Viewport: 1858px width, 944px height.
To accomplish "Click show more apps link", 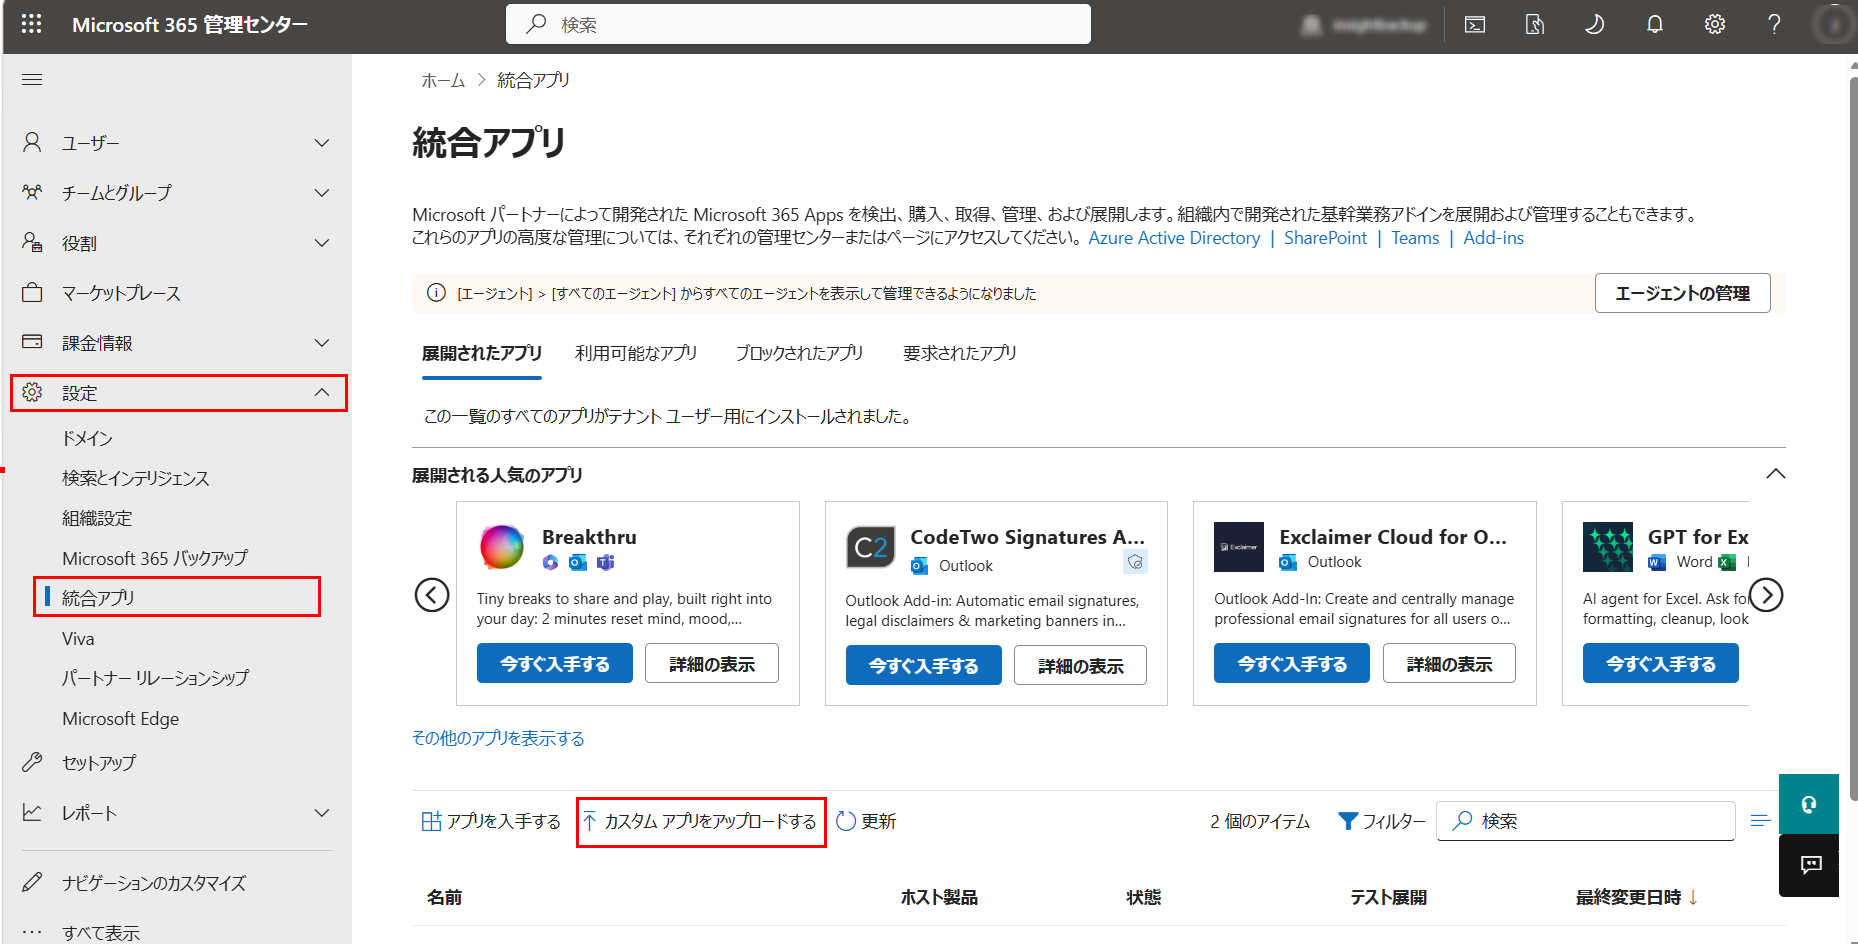I will pos(498,738).
